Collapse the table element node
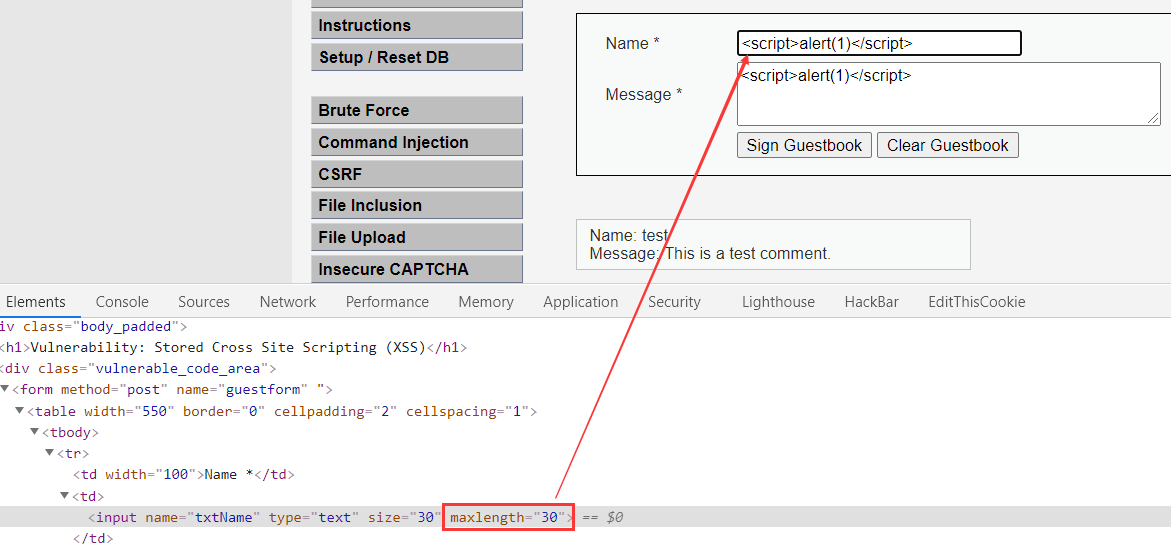1171x544 pixels. [20, 411]
